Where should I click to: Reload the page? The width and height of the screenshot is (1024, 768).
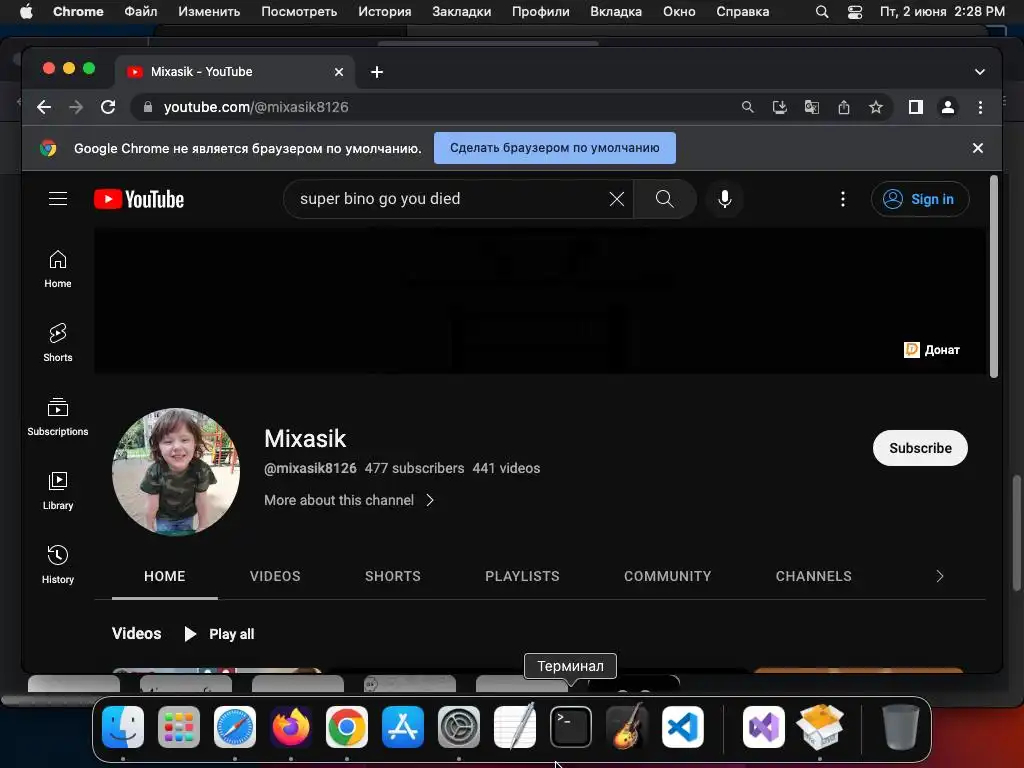click(x=108, y=107)
